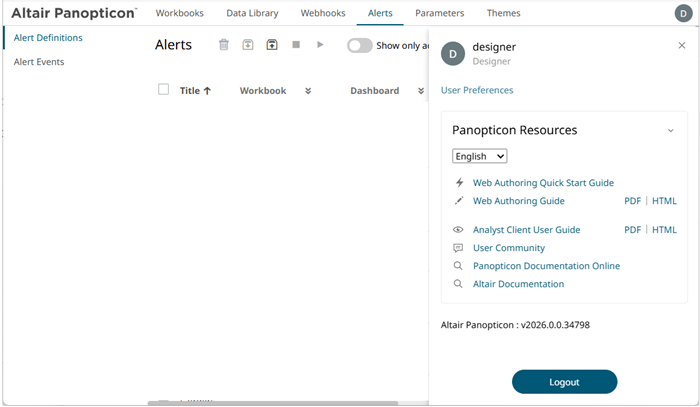The image size is (700, 407).
Task: Click the lightning icon beside Quick Start Guide
Action: [x=459, y=183]
